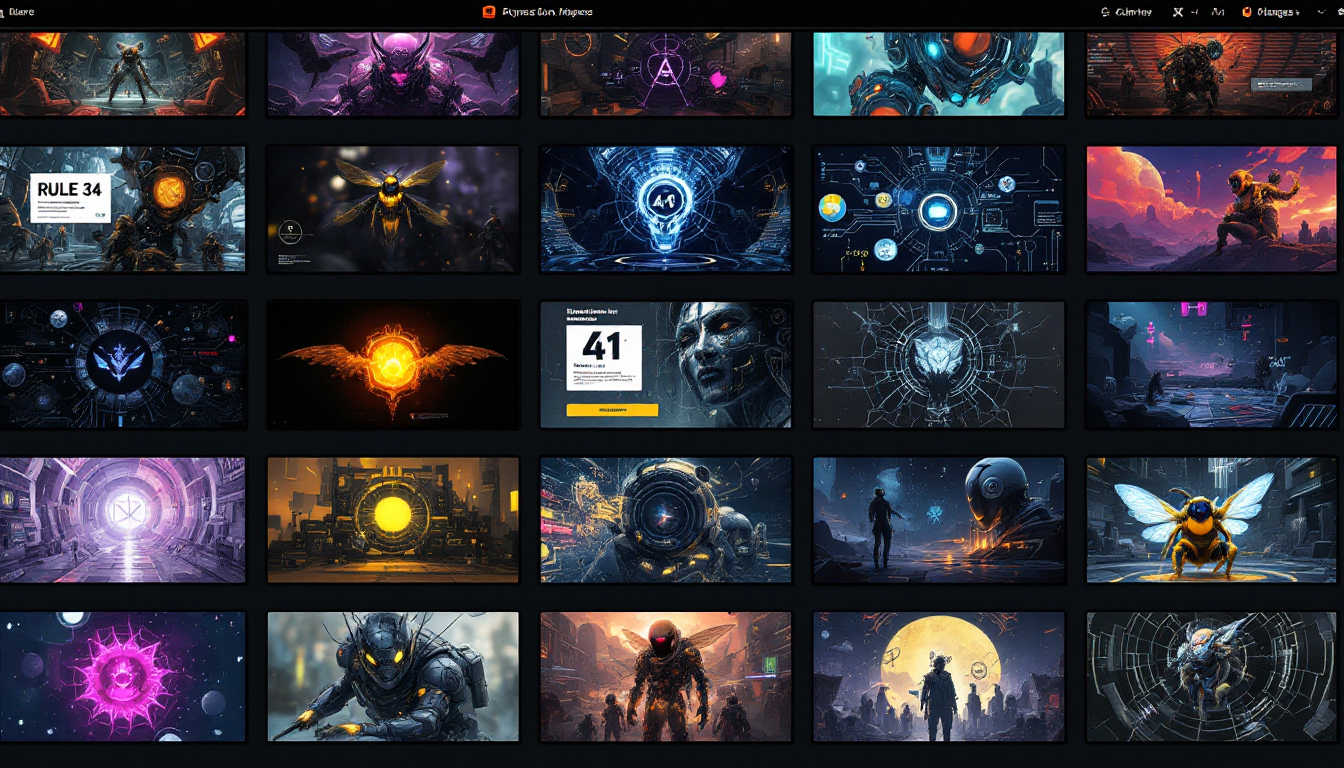The height and width of the screenshot is (768, 1344).
Task: Open the astronaut on sunset rocks thumbnail
Action: click(1211, 209)
